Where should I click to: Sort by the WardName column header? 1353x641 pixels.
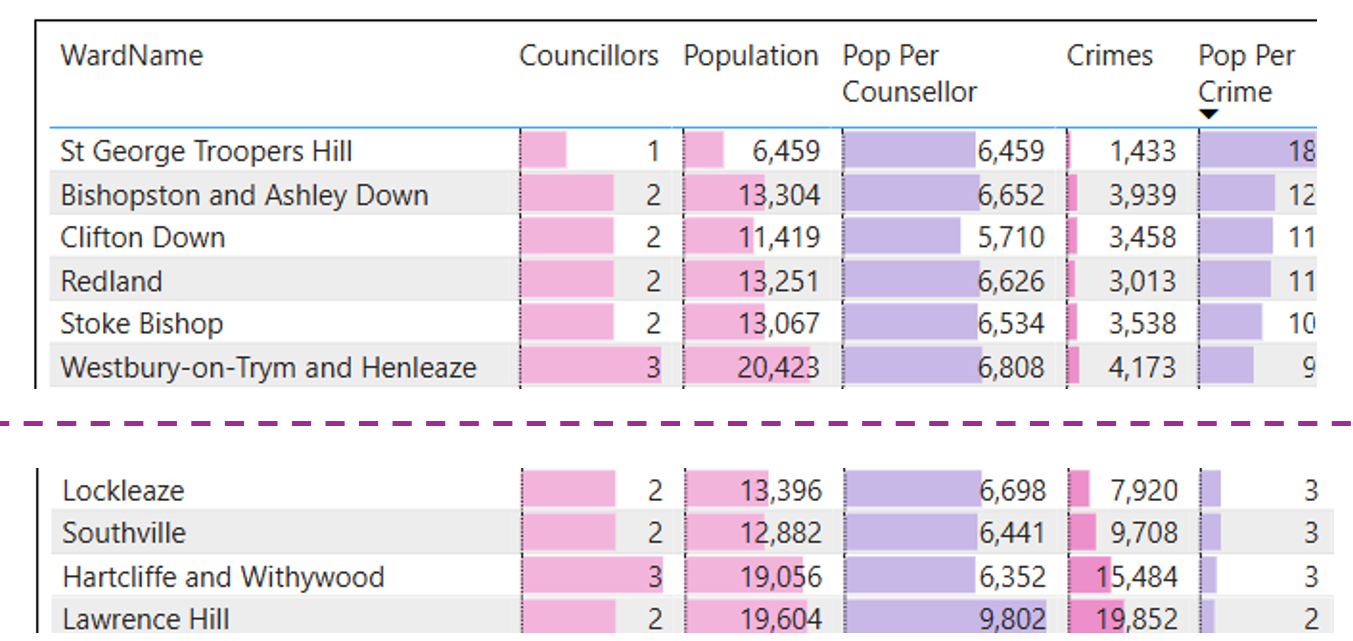click(x=131, y=55)
